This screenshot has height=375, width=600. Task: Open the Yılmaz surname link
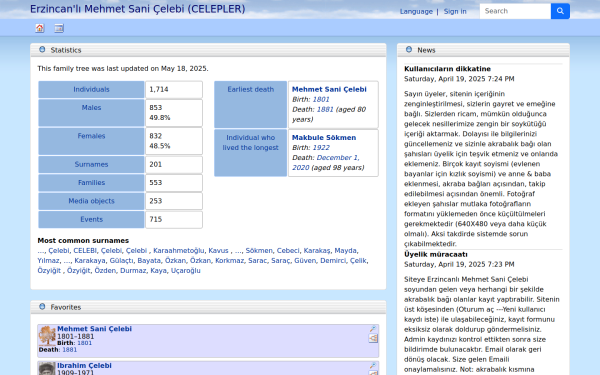point(48,261)
